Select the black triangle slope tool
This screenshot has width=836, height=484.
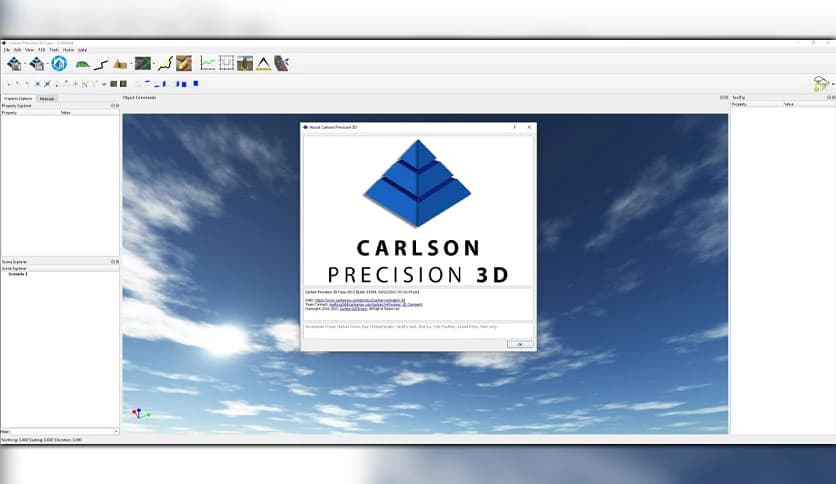tap(263, 64)
